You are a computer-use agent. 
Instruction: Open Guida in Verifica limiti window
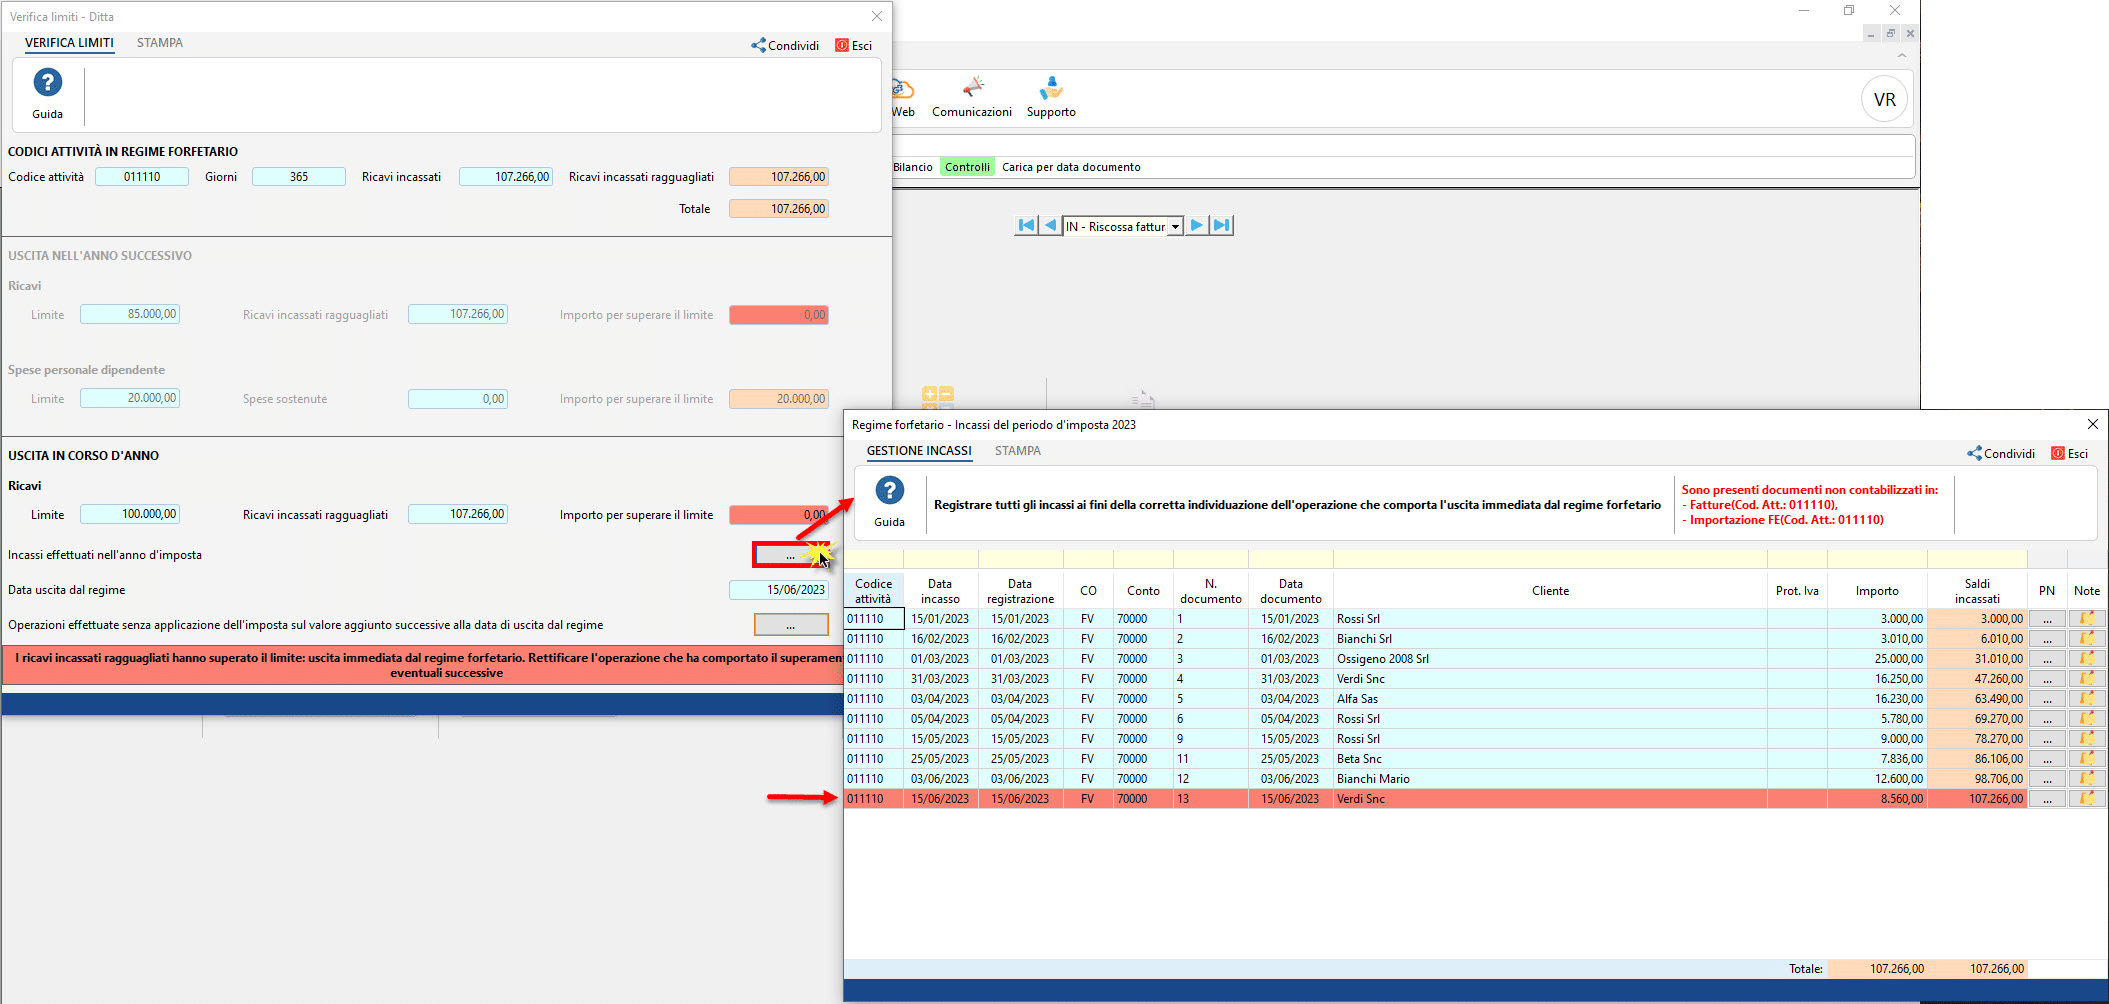pyautogui.click(x=47, y=93)
